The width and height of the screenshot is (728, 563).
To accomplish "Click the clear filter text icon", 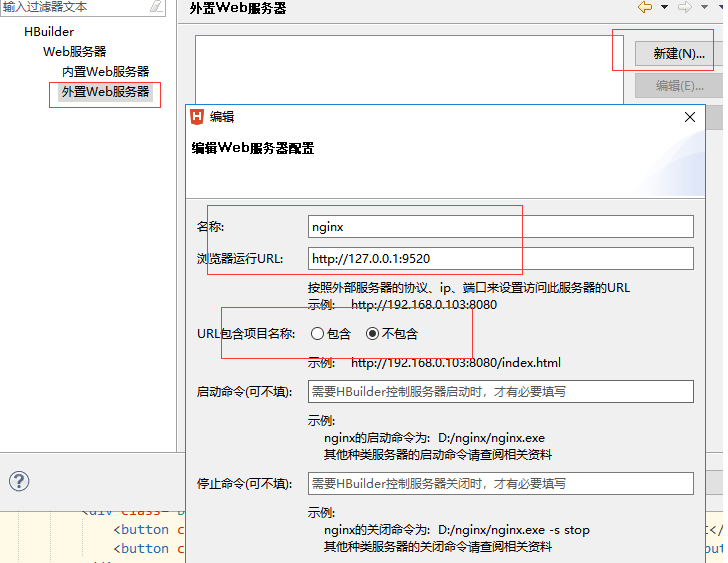I will pos(156,6).
